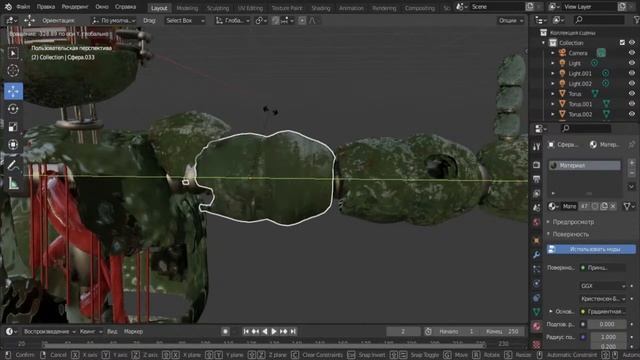This screenshot has width=640, height=360.
Task: Hide the Camera via eye icon
Action: (632, 53)
